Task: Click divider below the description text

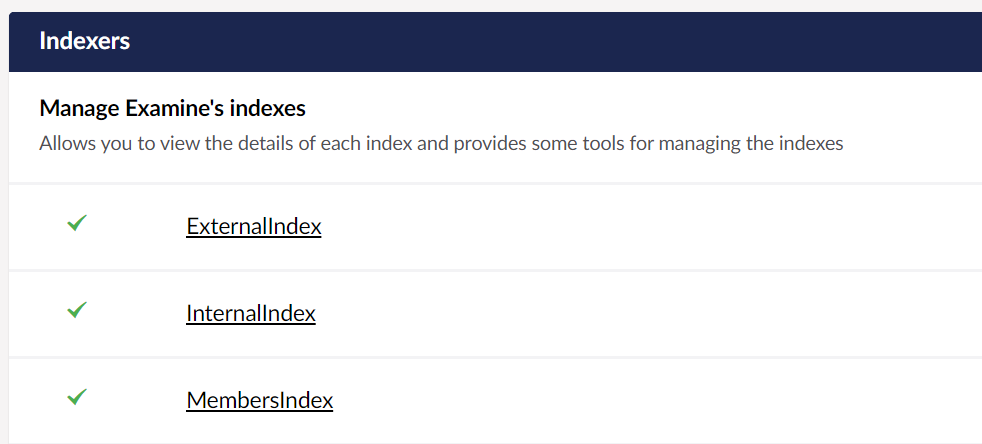Action: [x=495, y=183]
